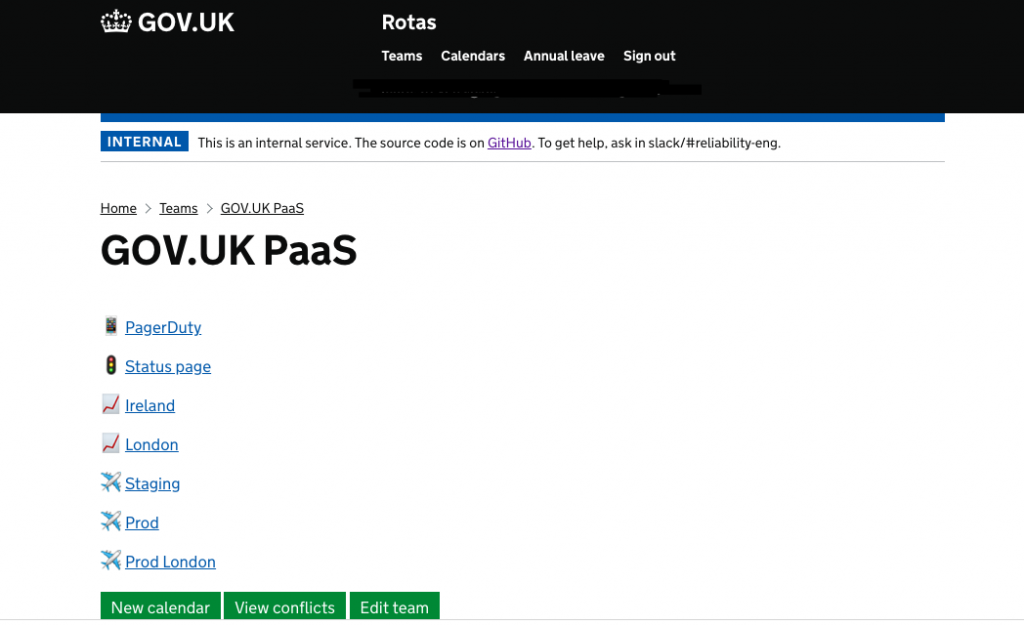Click the INTERNAL phase tag
This screenshot has height=626, width=1024.
[x=144, y=142]
